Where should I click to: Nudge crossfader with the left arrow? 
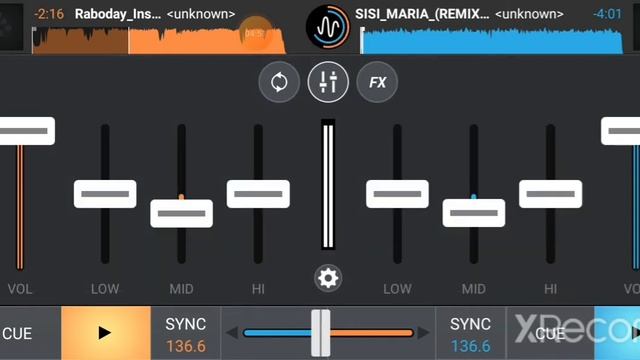pyautogui.click(x=232, y=333)
